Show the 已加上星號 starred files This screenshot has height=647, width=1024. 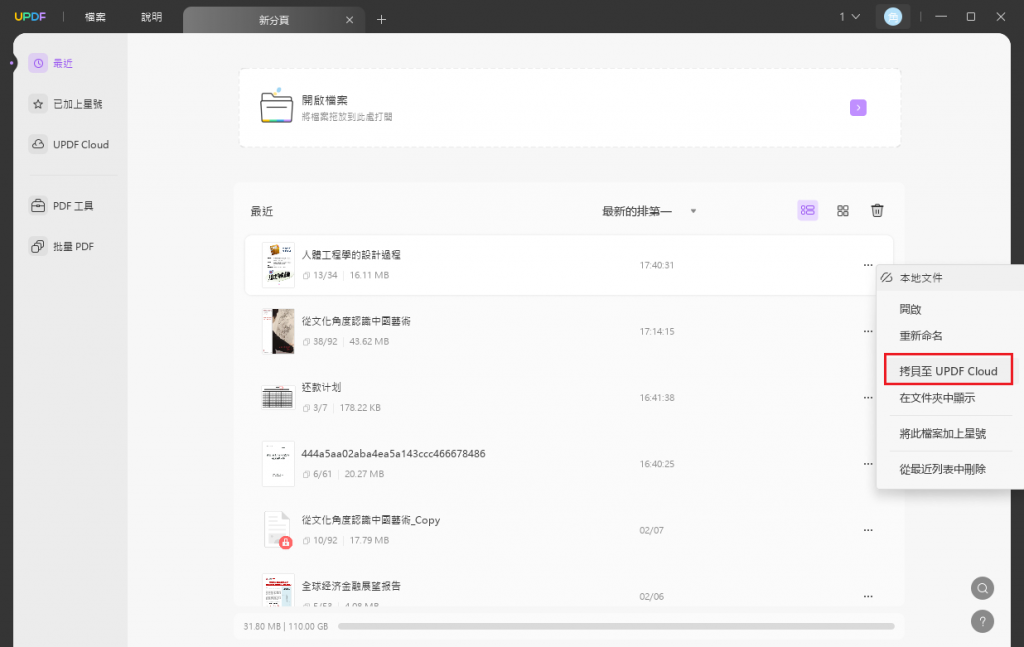(65, 104)
